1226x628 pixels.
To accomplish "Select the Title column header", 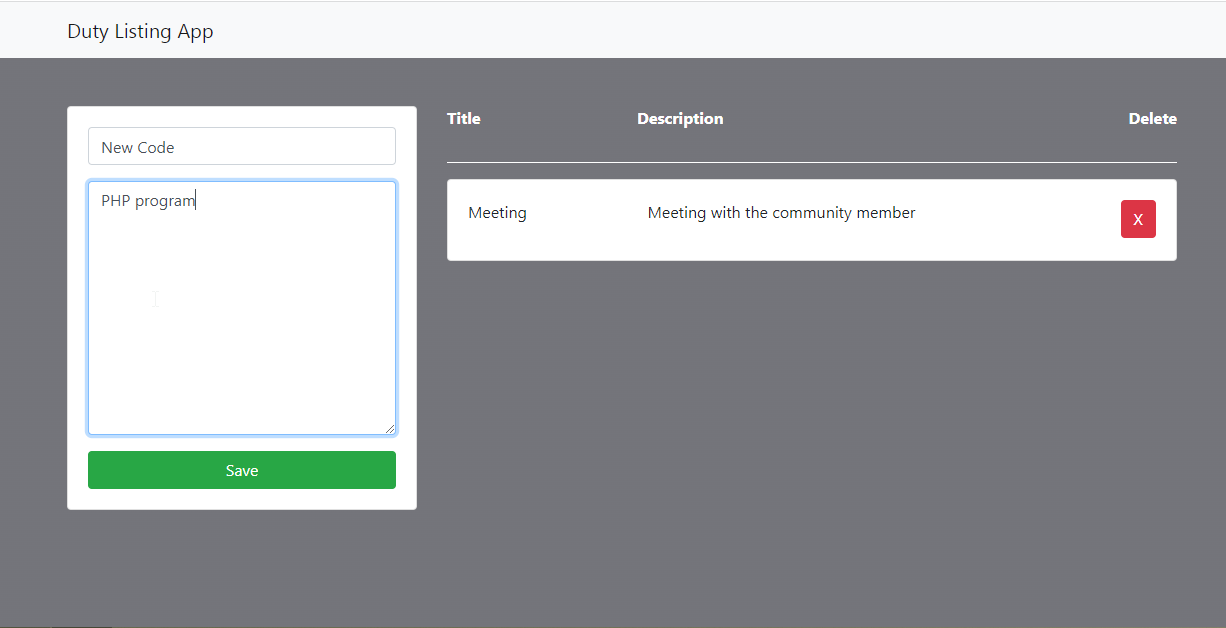I will coord(464,118).
